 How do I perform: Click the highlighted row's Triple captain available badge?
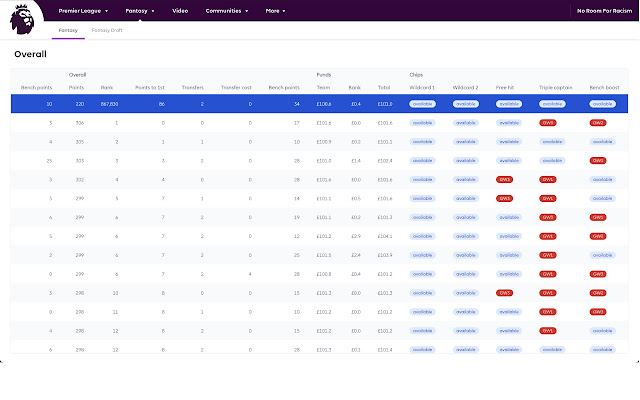click(553, 103)
